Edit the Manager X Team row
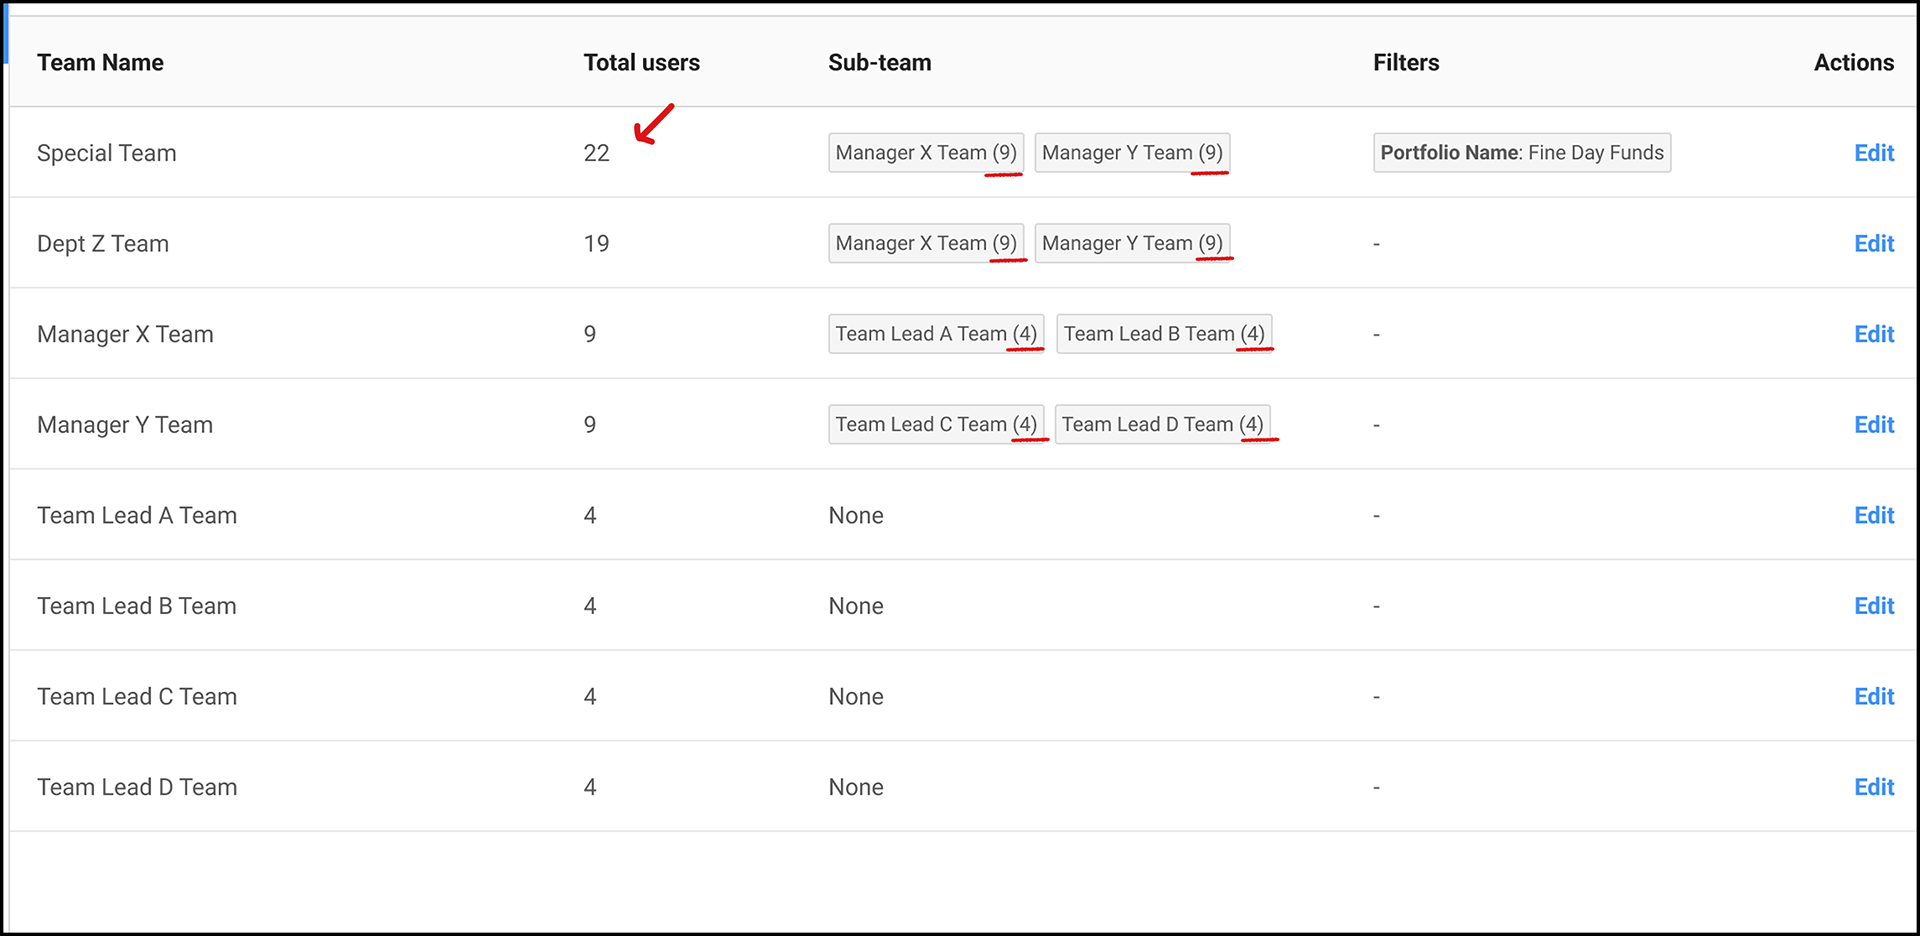Viewport: 1920px width, 936px height. 1873,334
